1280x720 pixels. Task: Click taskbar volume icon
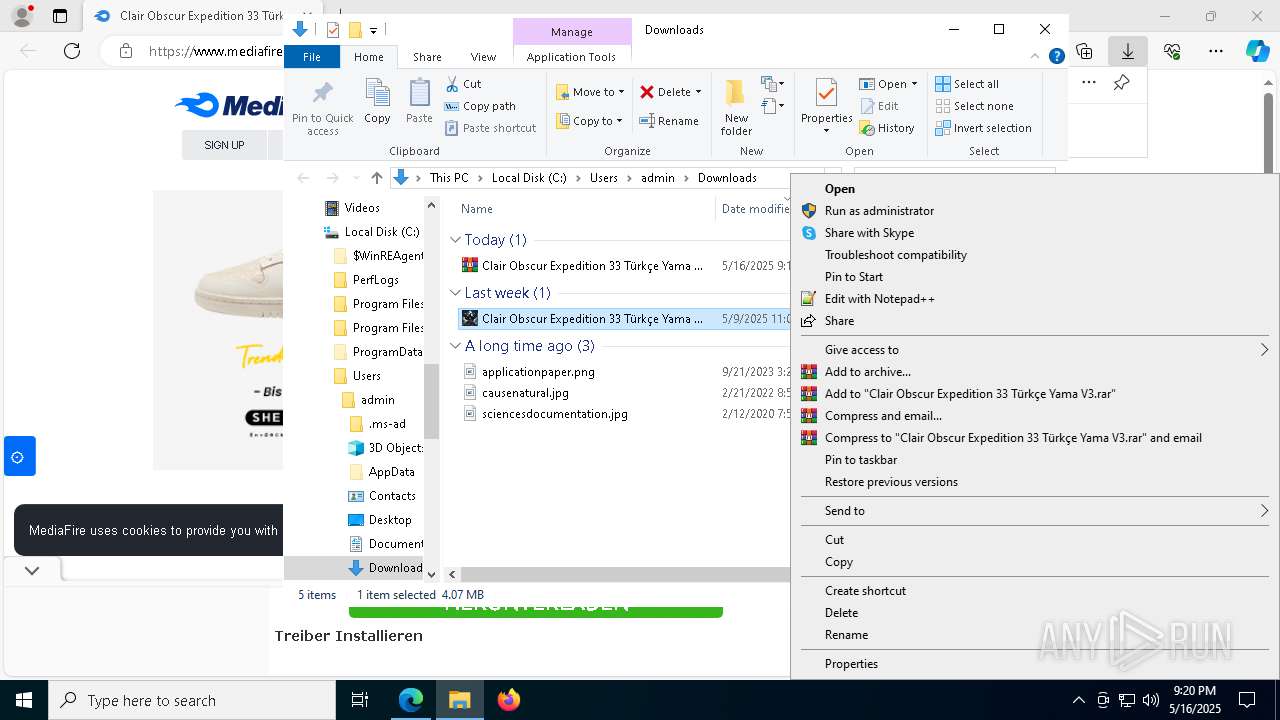tap(1151, 700)
